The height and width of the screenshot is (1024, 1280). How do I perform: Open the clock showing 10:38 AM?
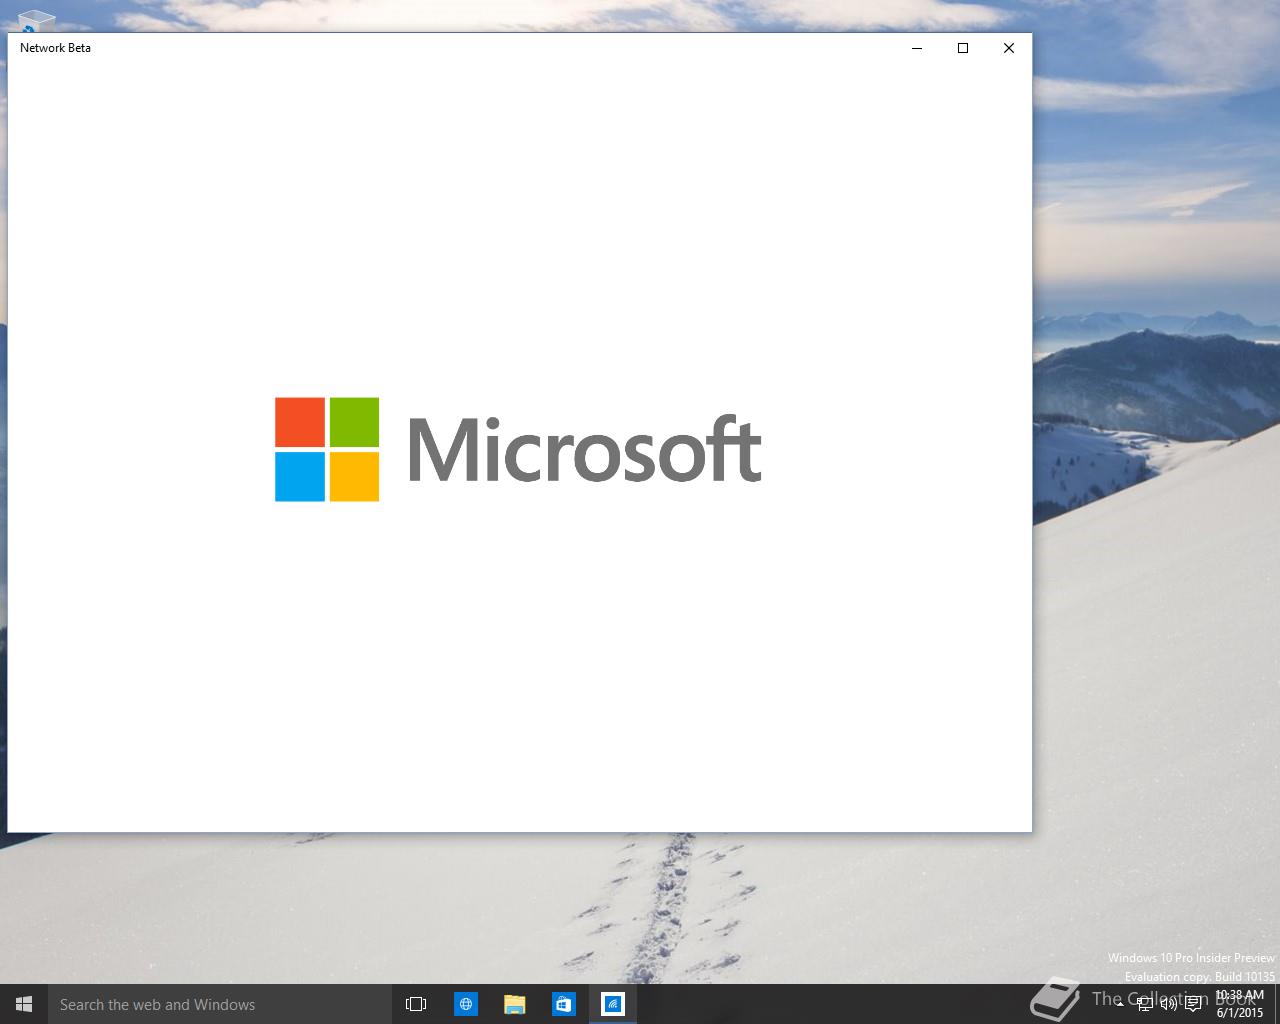tap(1239, 1004)
